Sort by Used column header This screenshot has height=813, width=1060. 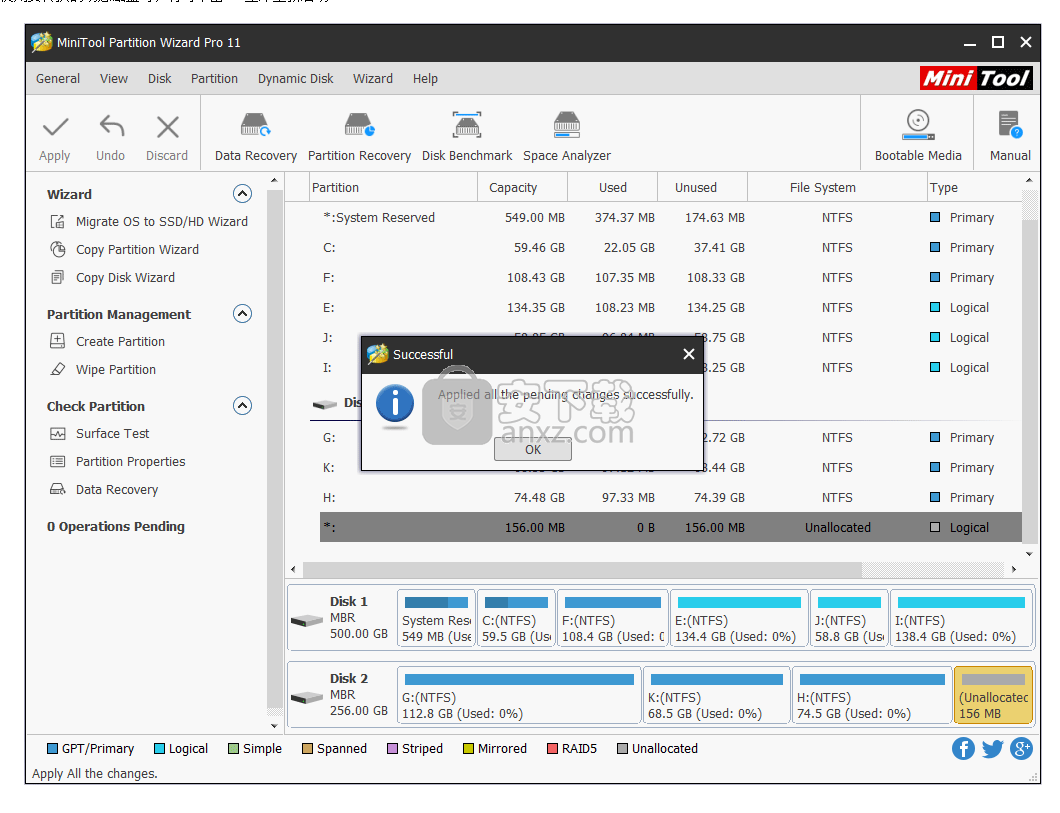[x=612, y=187]
